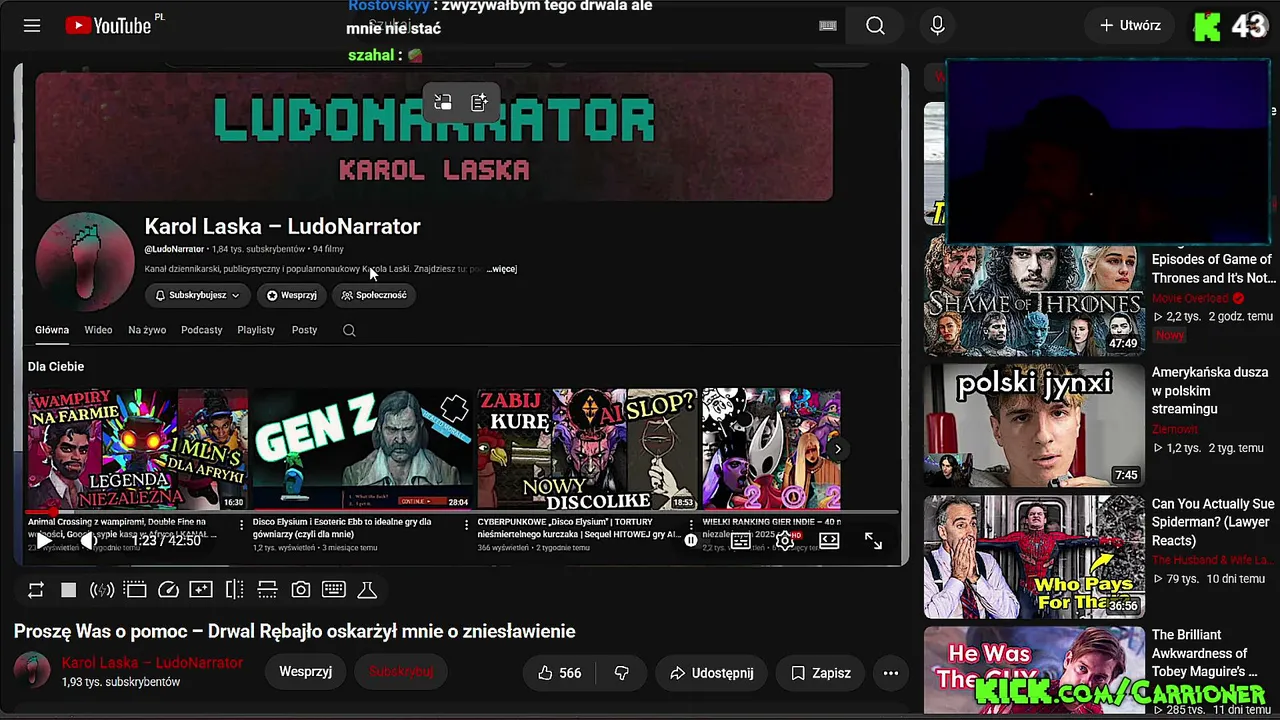The image size is (1280, 720).
Task: Mute the video with the speaker icon
Action: tap(88, 540)
